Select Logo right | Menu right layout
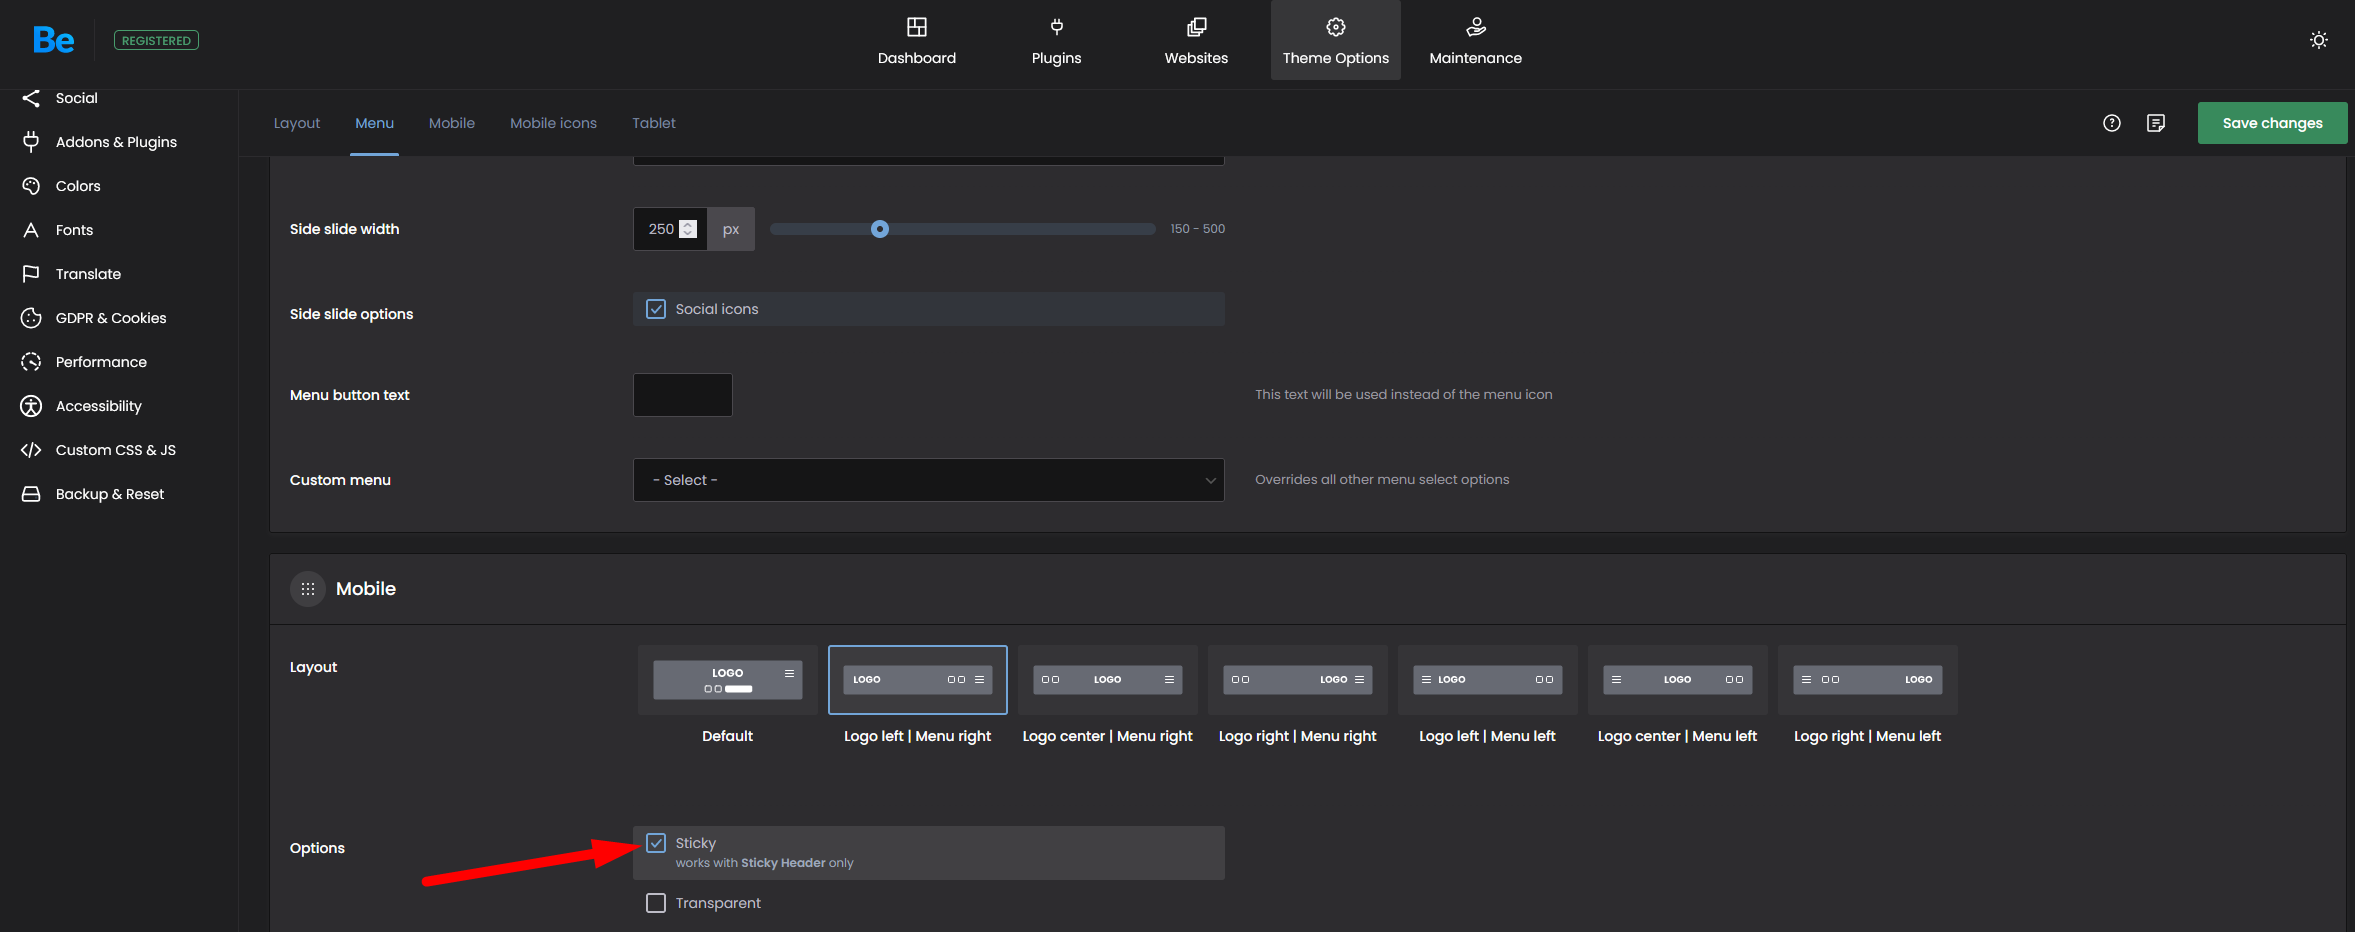This screenshot has height=932, width=2355. (x=1298, y=680)
